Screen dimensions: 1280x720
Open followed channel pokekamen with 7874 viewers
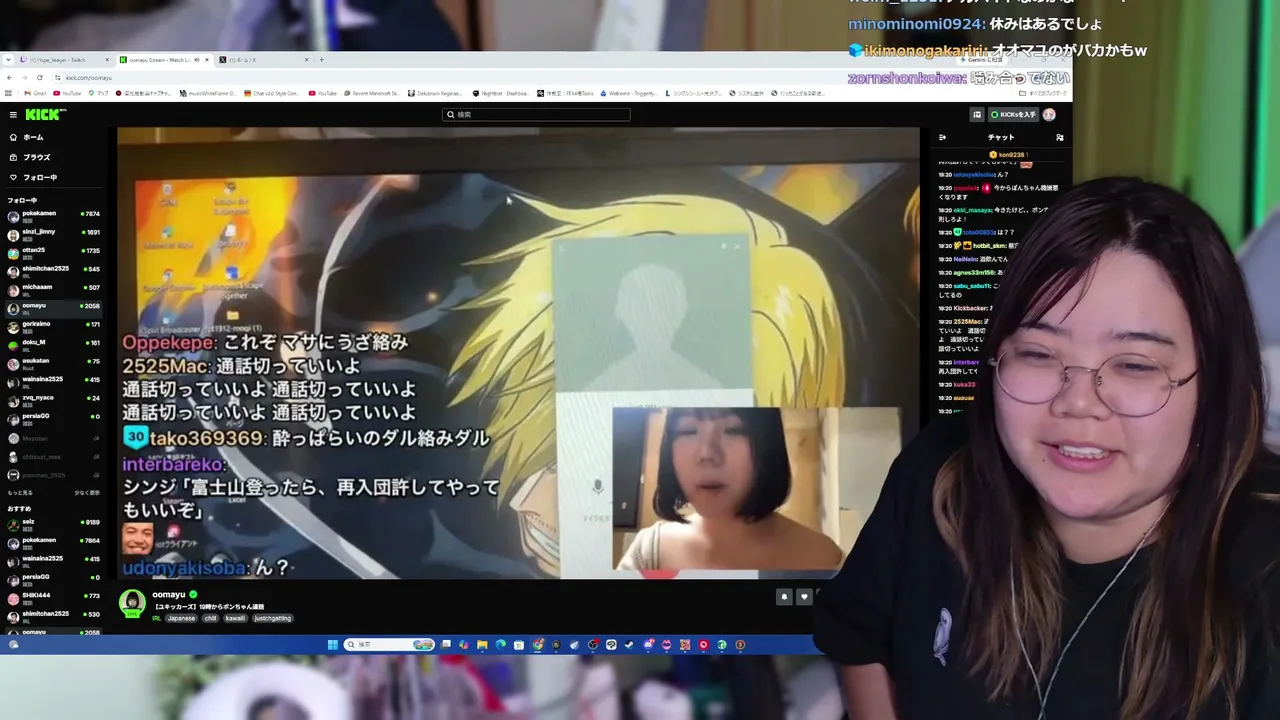52,215
